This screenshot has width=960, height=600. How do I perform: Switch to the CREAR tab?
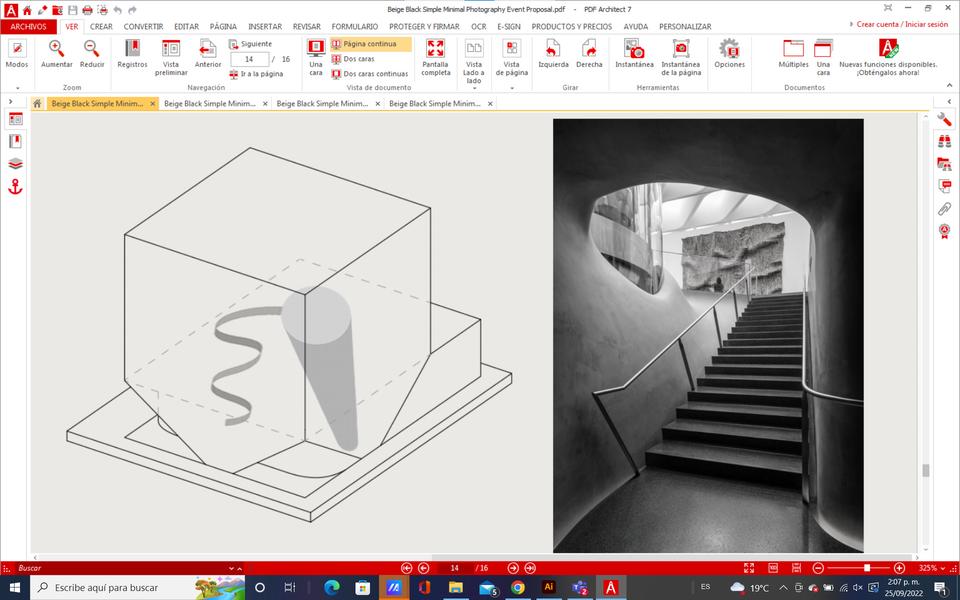point(101,26)
